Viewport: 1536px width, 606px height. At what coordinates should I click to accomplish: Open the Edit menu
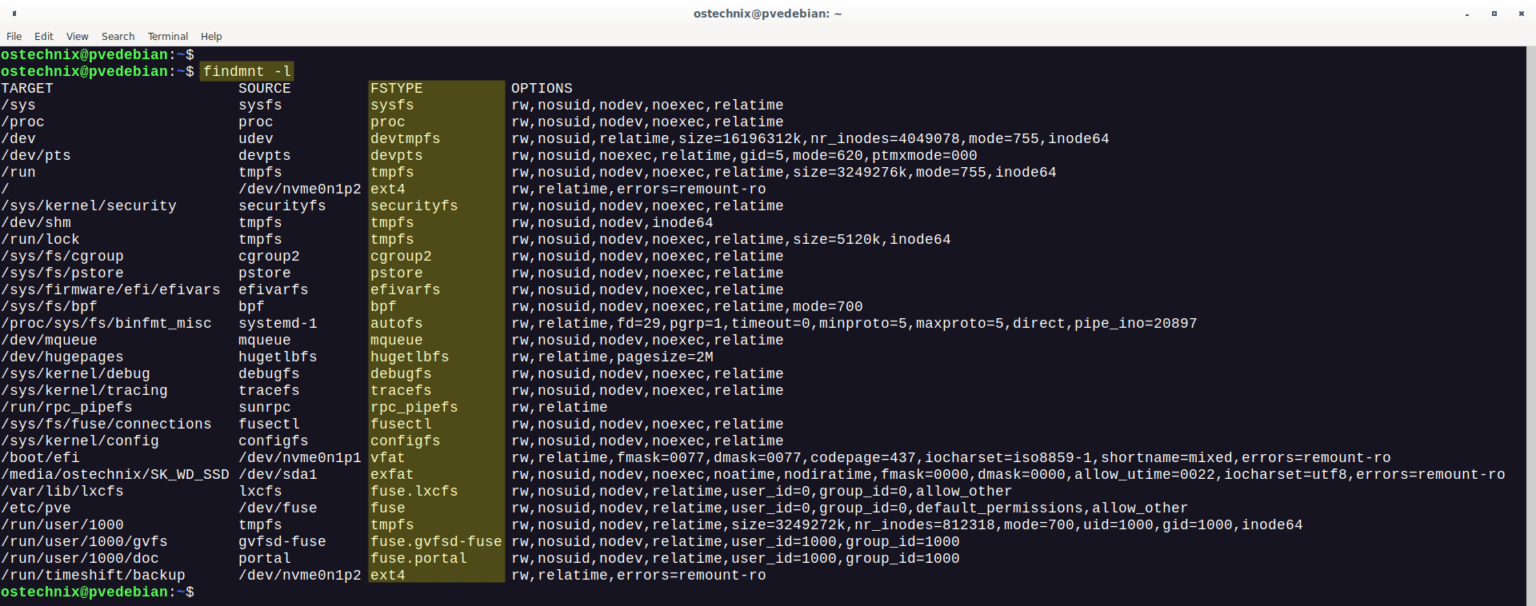click(43, 36)
